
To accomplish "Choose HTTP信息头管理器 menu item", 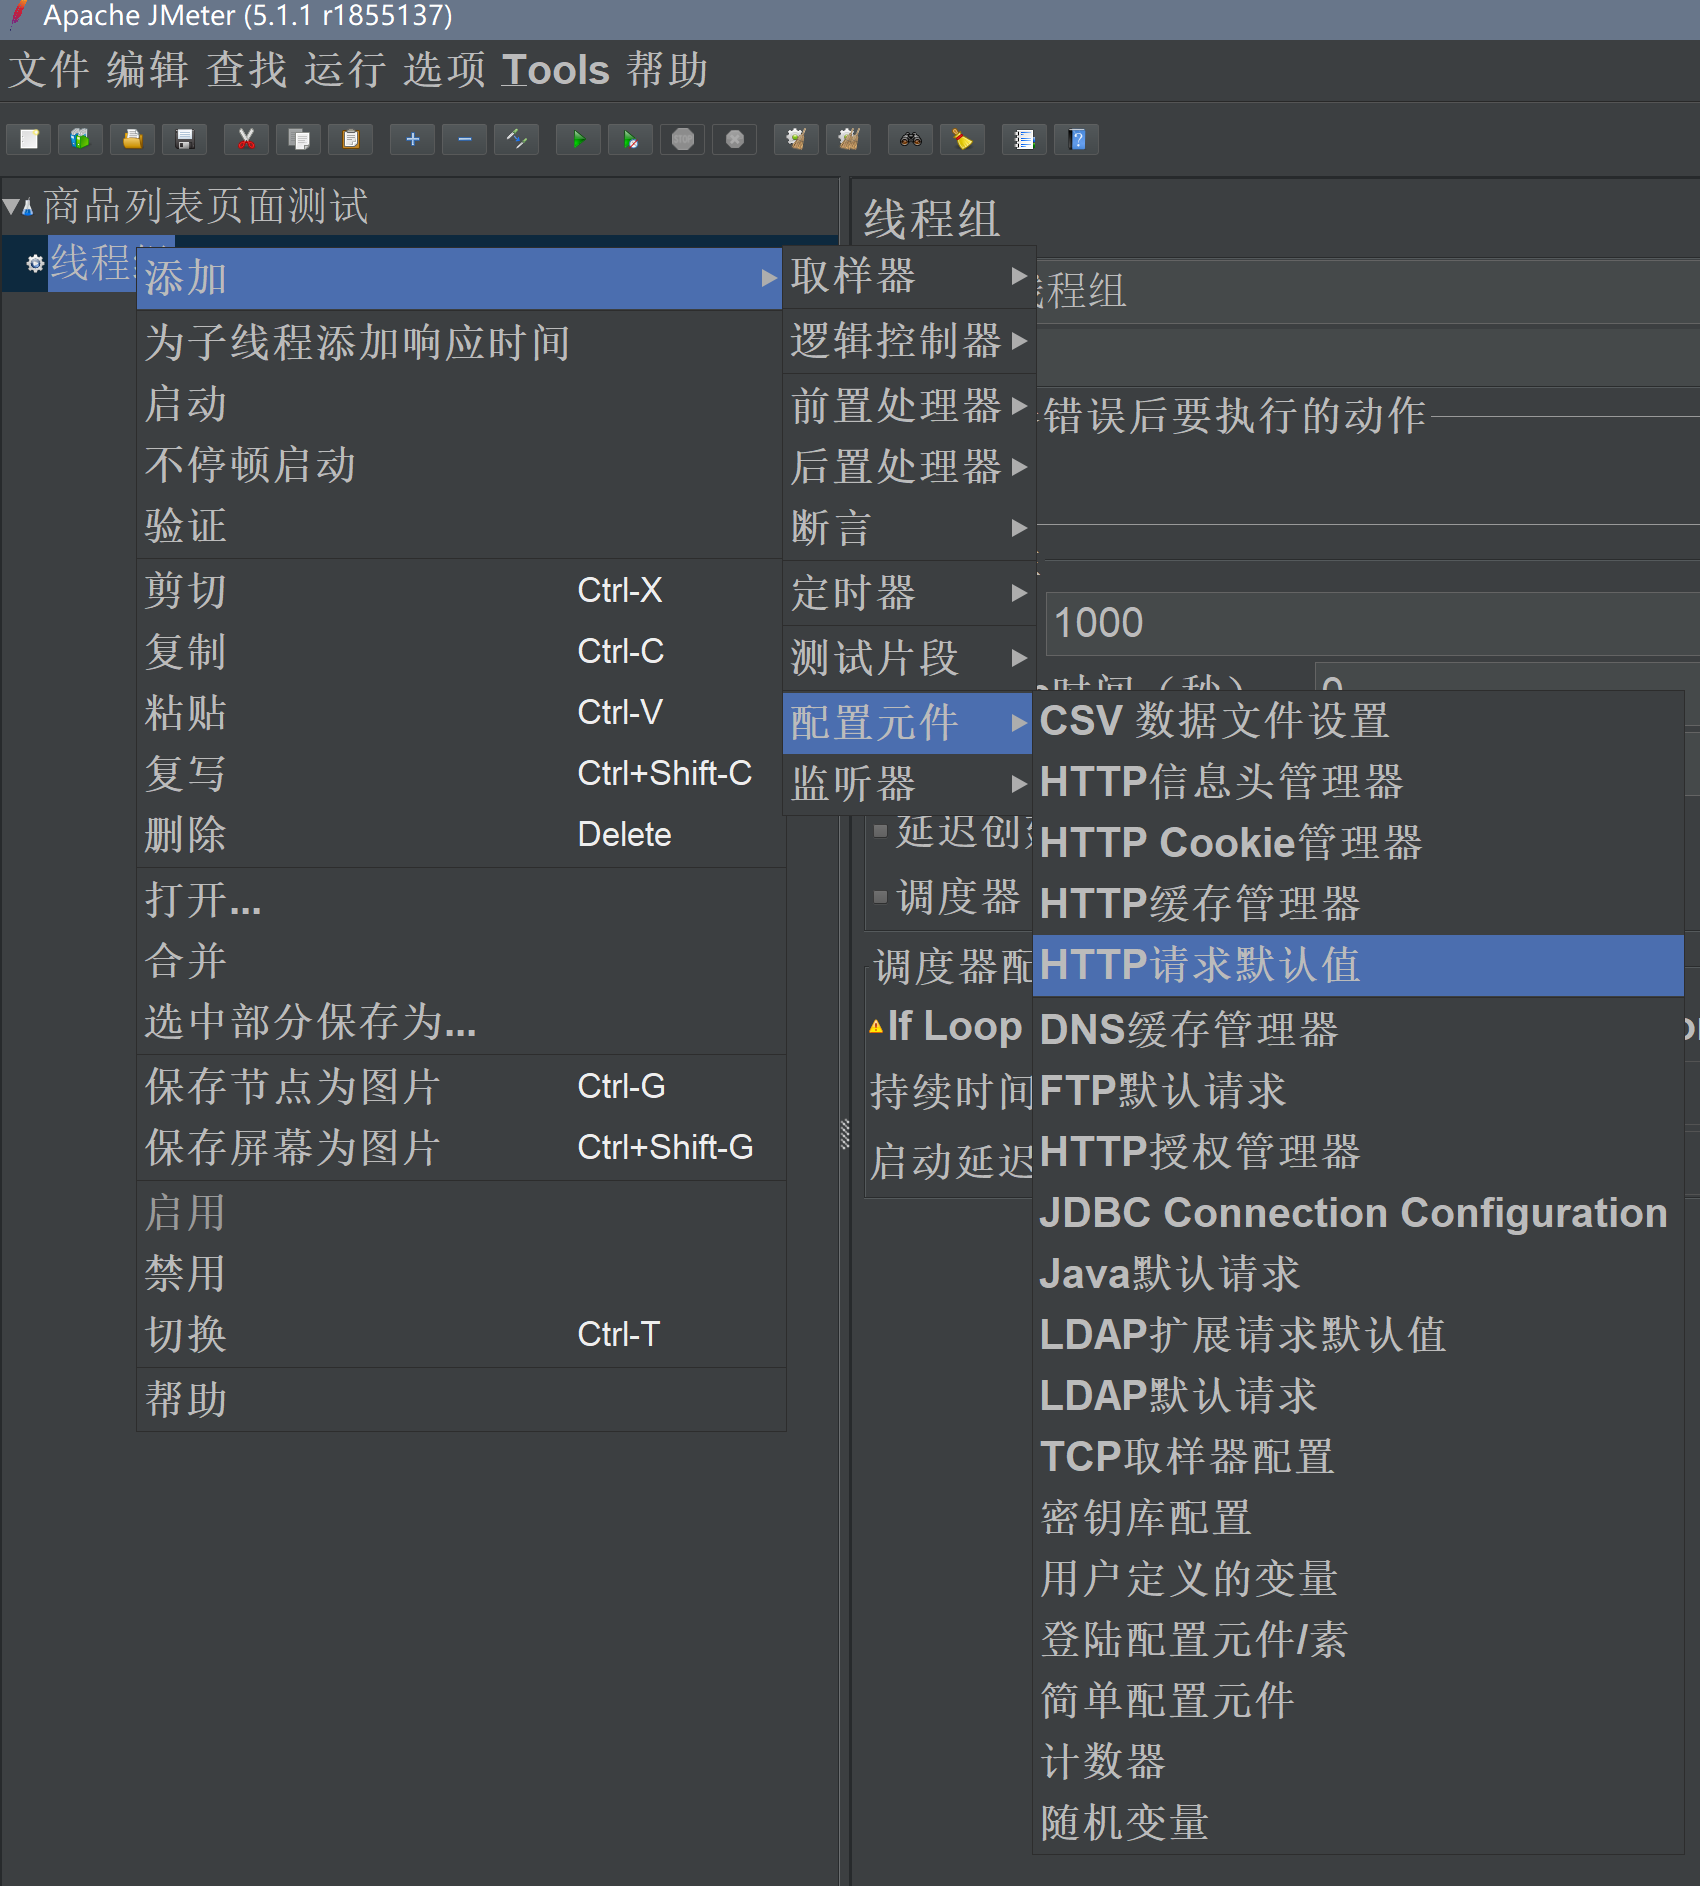I will coord(1358,782).
